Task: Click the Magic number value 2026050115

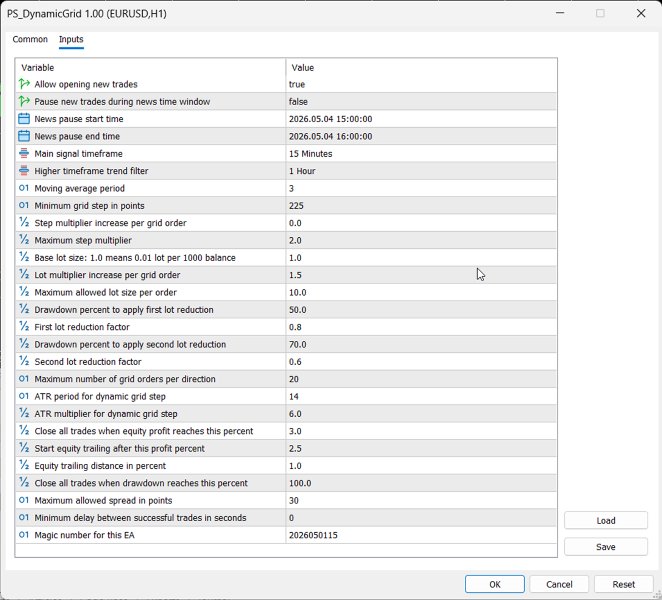Action: [x=313, y=535]
